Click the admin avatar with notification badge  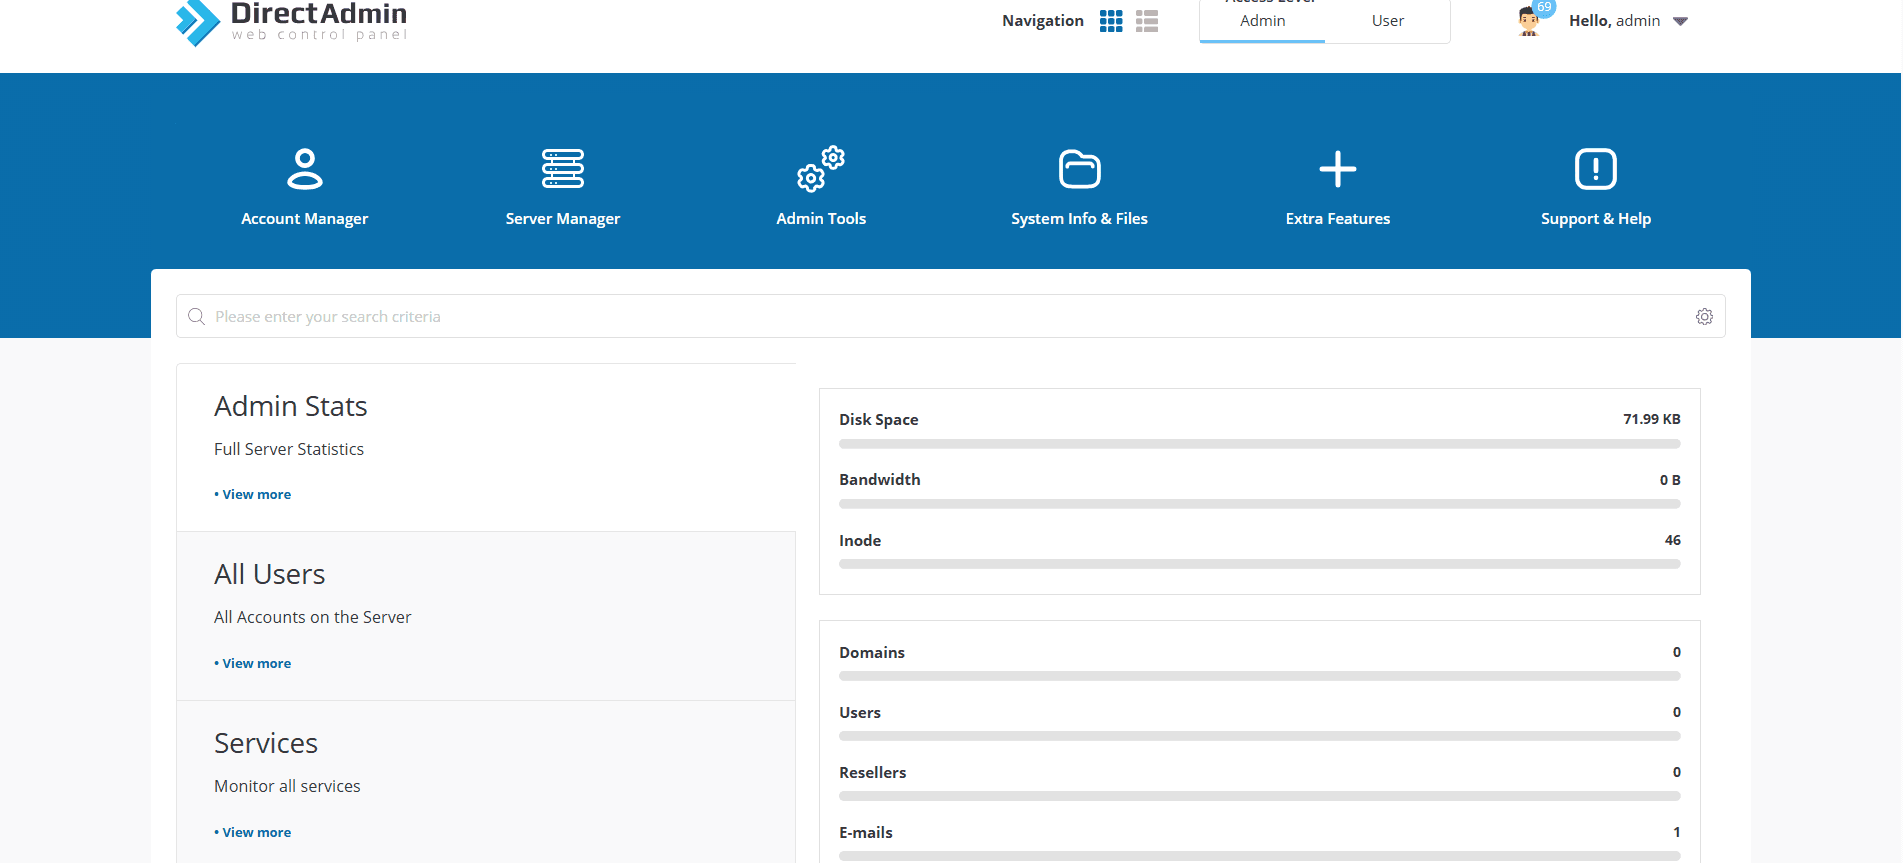point(1529,21)
